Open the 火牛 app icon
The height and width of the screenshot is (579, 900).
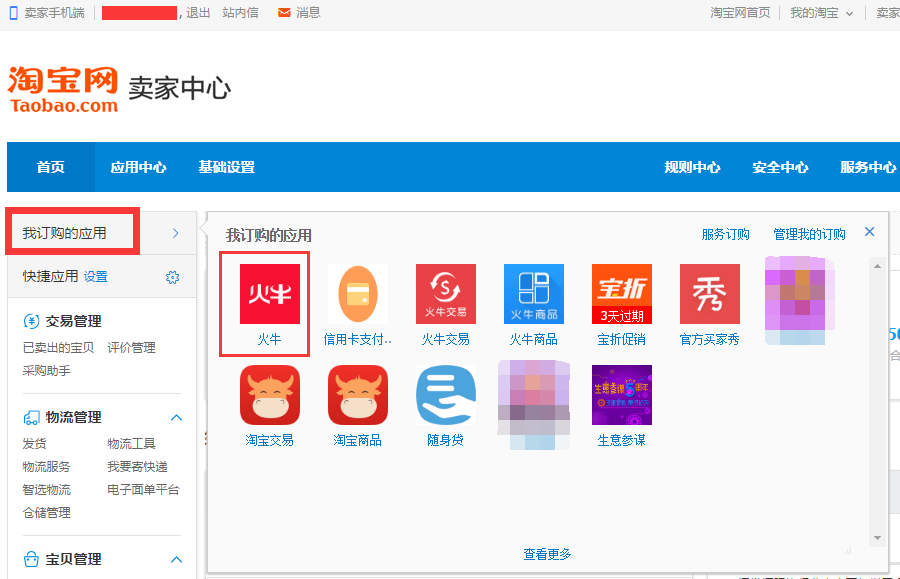pos(269,295)
